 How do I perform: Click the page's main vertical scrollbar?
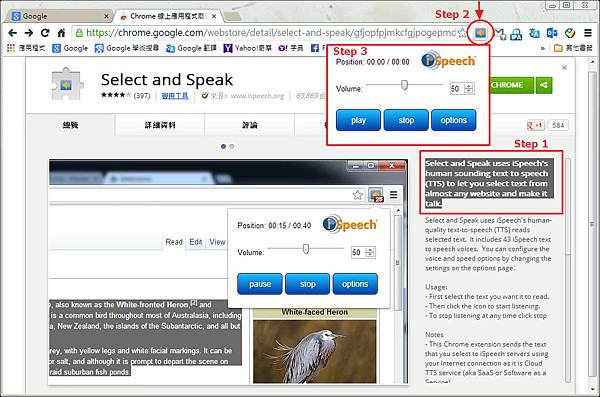(593, 224)
